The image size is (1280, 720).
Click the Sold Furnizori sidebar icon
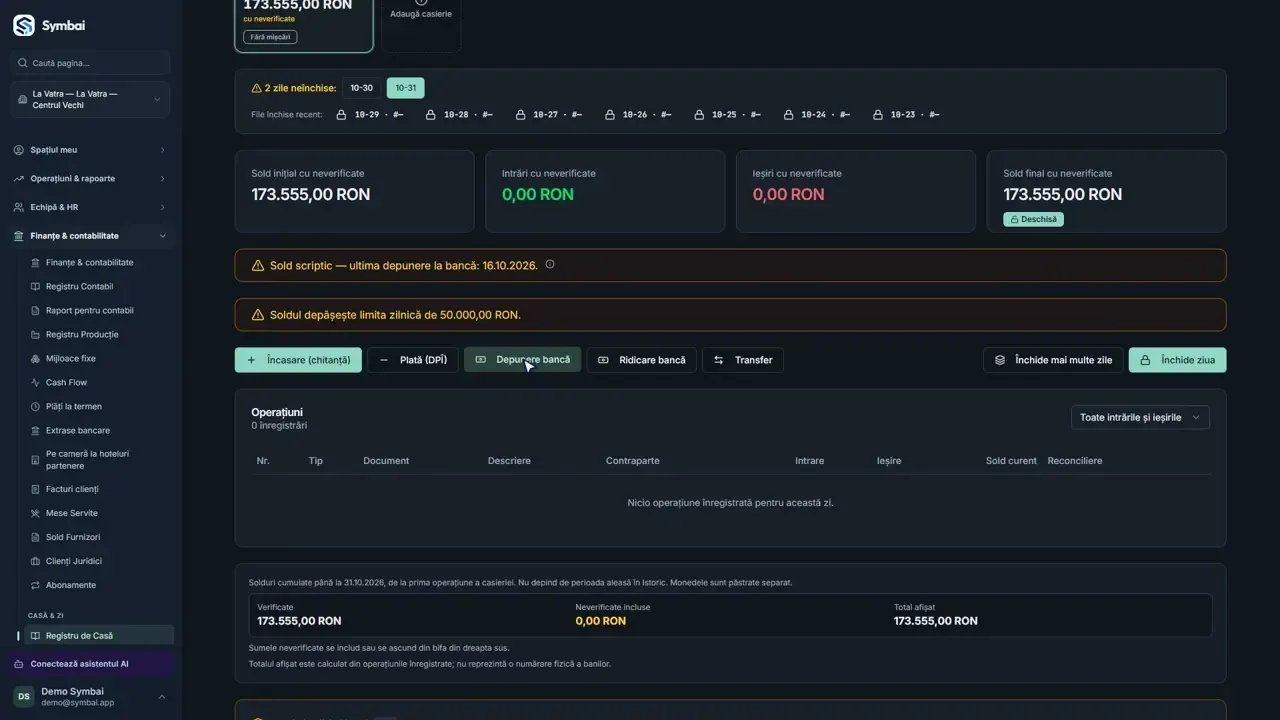pyautogui.click(x=36, y=537)
